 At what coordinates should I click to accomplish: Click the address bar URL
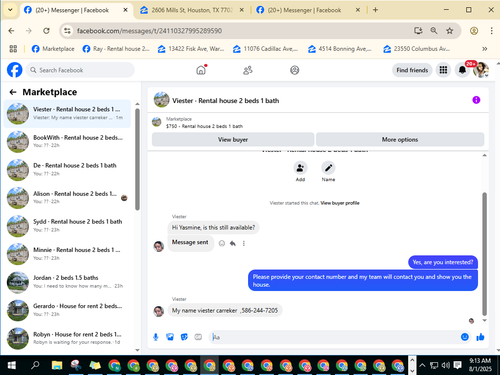pyautogui.click(x=149, y=31)
